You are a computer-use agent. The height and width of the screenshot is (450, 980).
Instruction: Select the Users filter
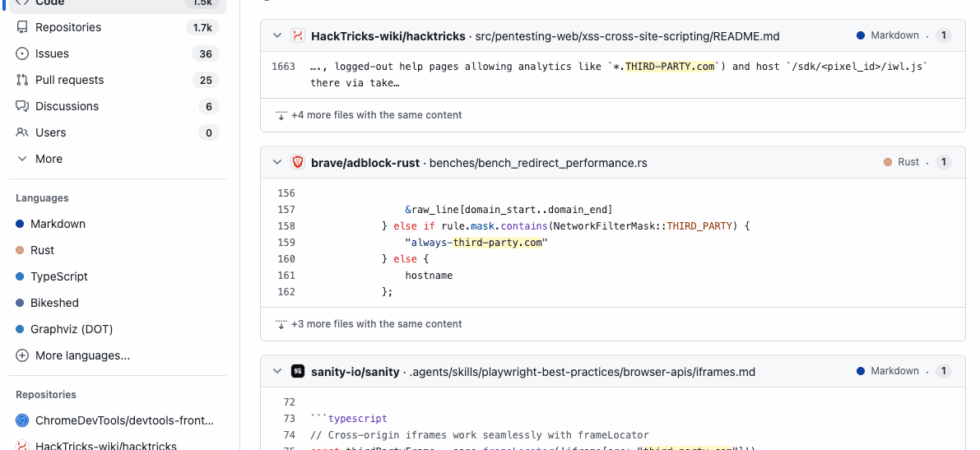(118, 132)
